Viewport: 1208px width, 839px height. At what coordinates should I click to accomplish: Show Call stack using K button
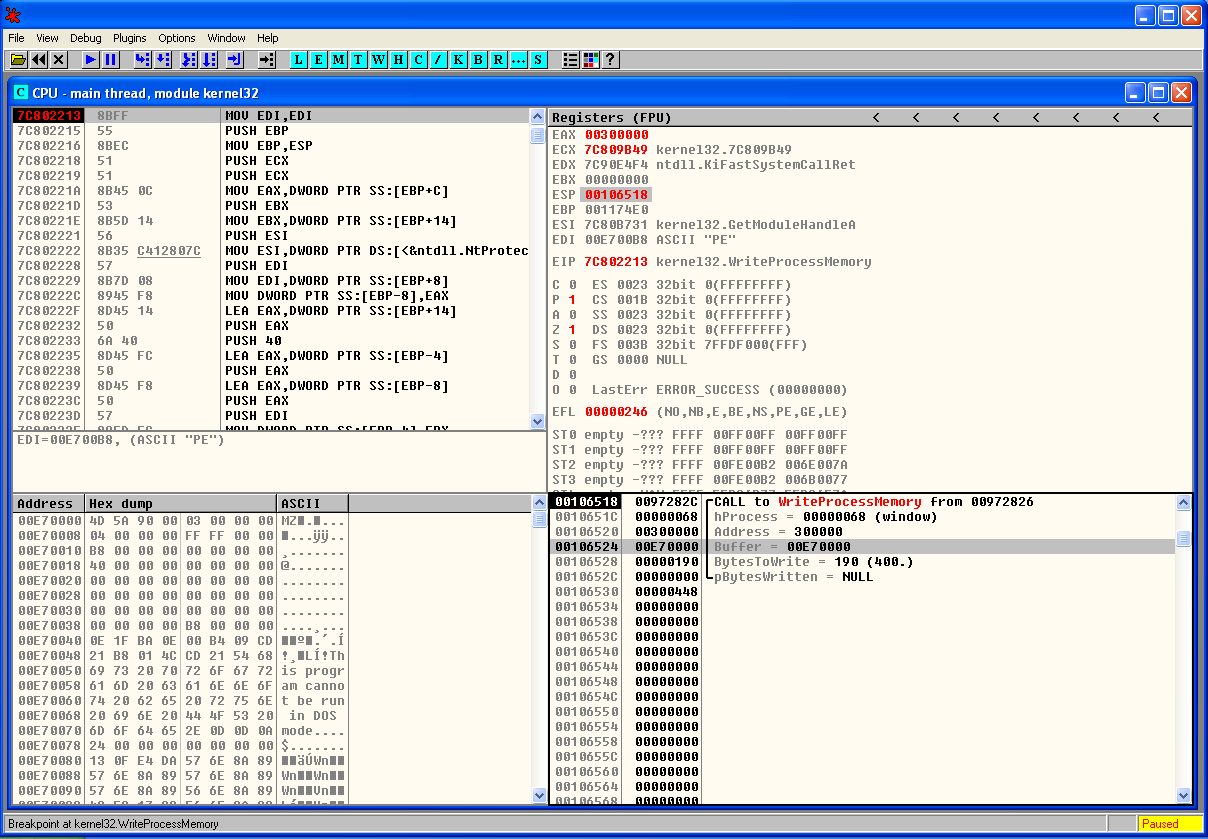458,60
